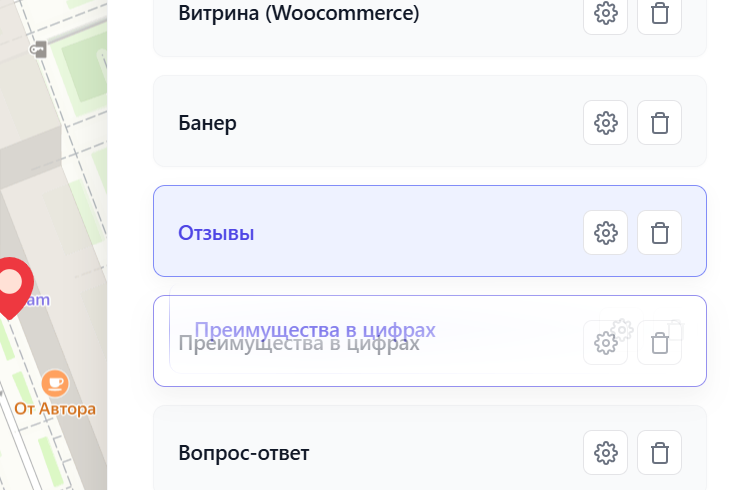Open settings gear in Преимущества в цифрах row

tap(605, 343)
